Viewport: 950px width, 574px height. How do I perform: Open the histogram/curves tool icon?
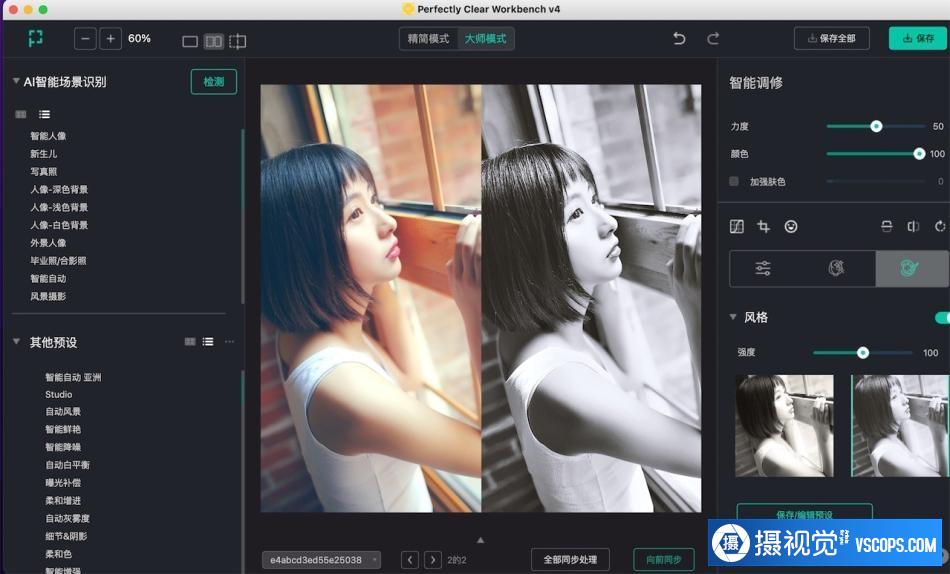tap(737, 227)
